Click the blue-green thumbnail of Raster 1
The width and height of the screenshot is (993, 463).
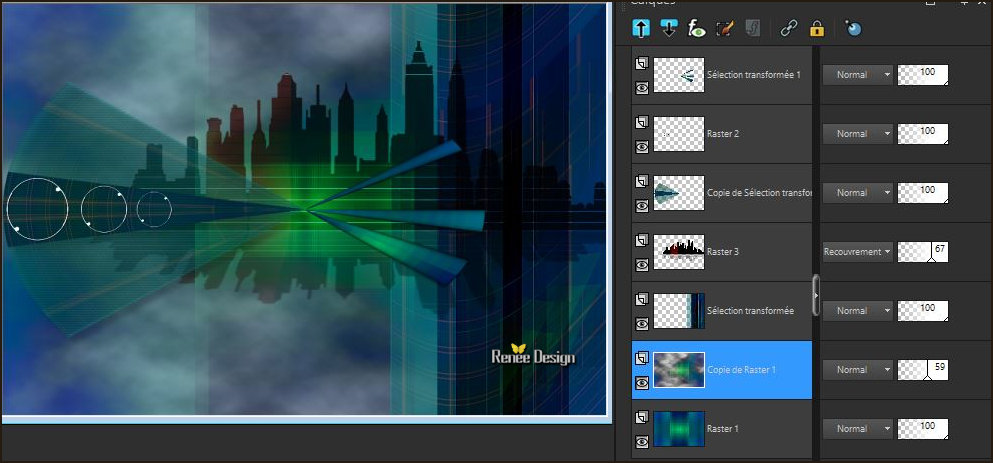pyautogui.click(x=679, y=428)
